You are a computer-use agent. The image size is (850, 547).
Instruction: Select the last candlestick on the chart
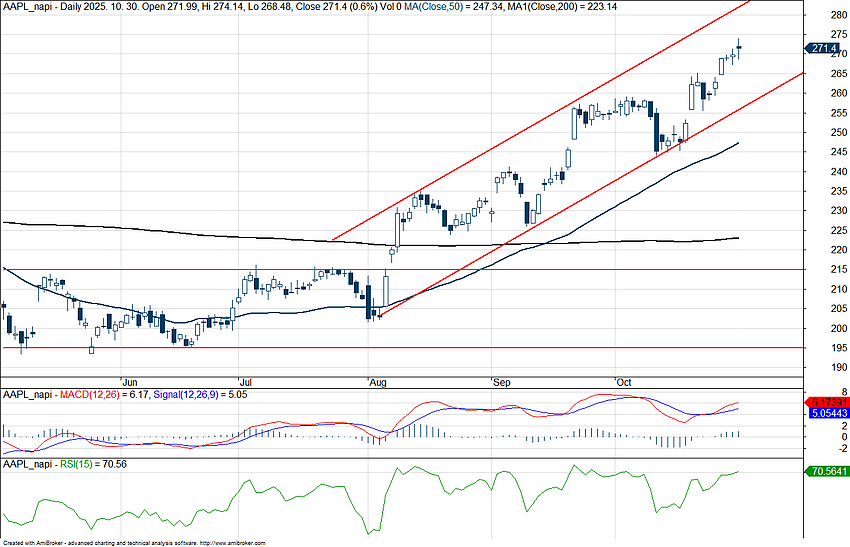(739, 47)
